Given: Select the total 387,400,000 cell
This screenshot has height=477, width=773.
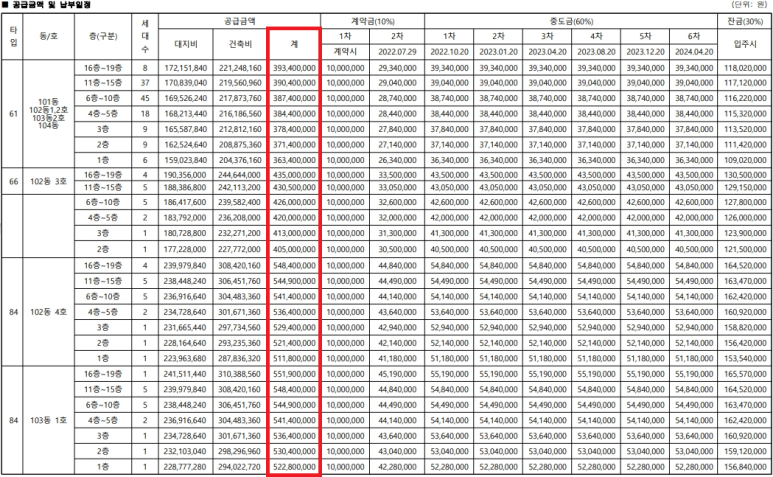Looking at the screenshot, I should point(294,98).
